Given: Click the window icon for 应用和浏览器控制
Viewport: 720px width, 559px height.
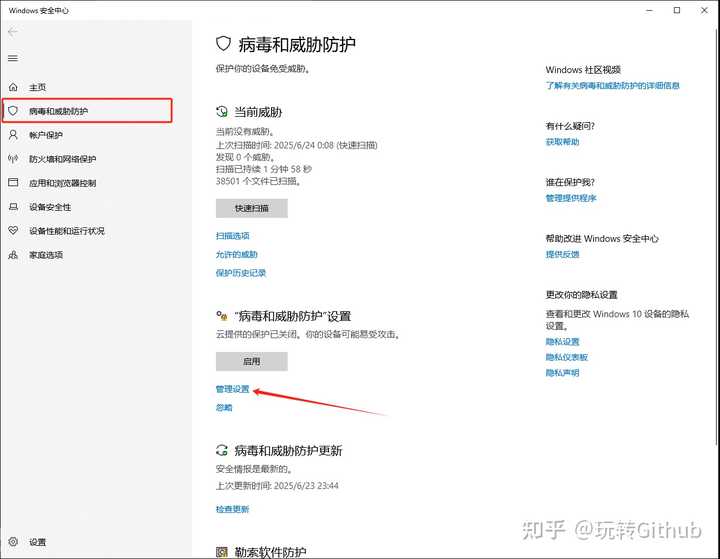Looking at the screenshot, I should [x=13, y=183].
